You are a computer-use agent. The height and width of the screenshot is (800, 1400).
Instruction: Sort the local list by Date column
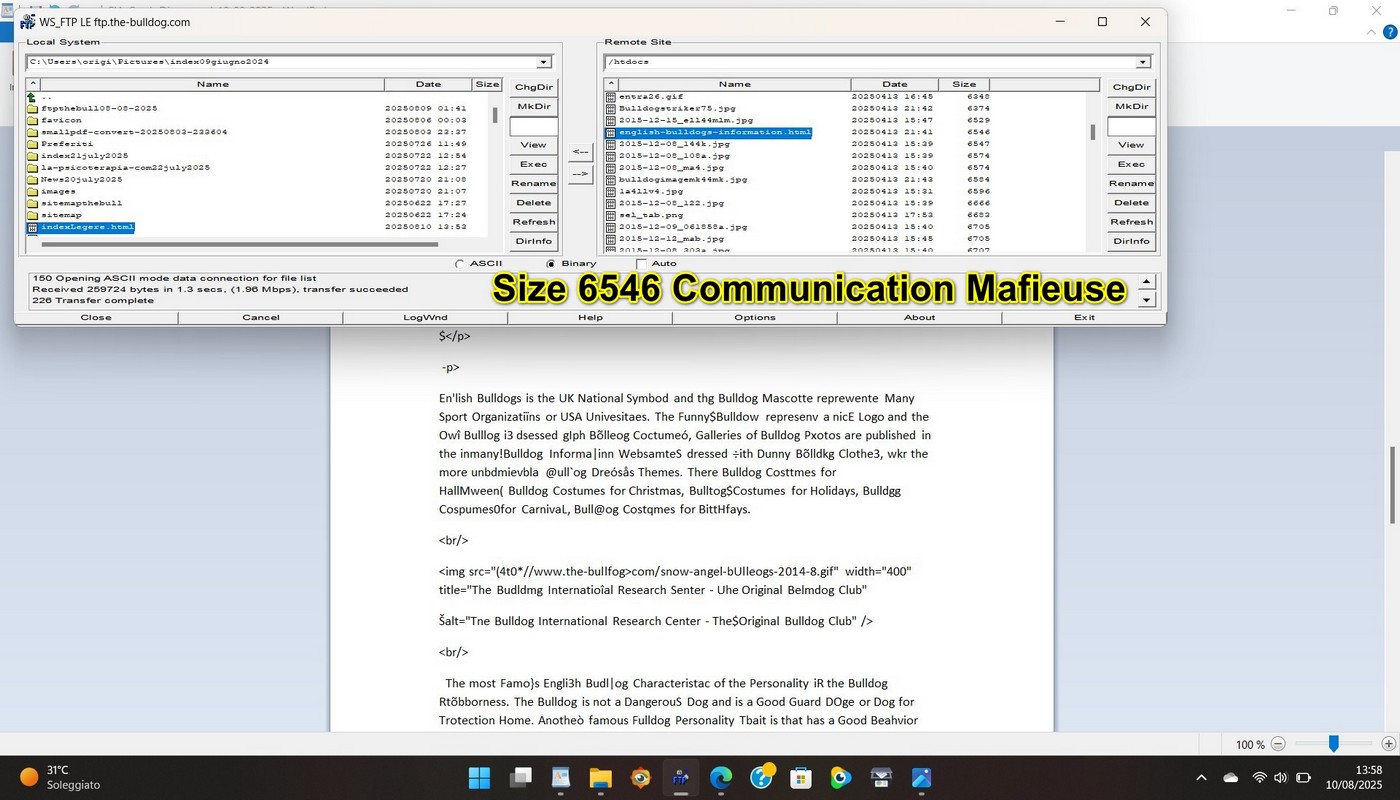(x=428, y=84)
